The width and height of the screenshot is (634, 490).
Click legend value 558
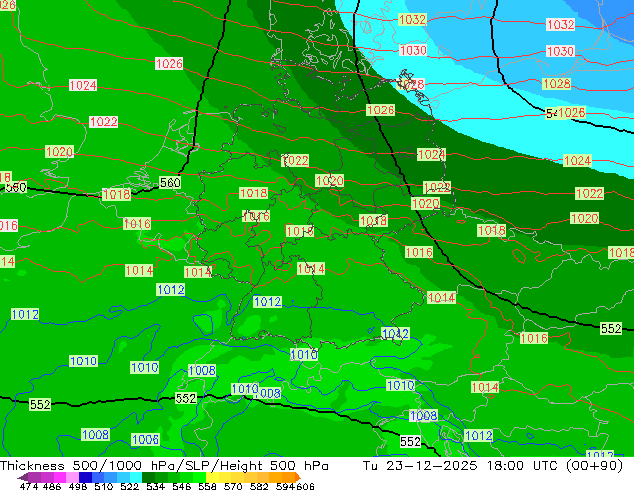click(207, 486)
